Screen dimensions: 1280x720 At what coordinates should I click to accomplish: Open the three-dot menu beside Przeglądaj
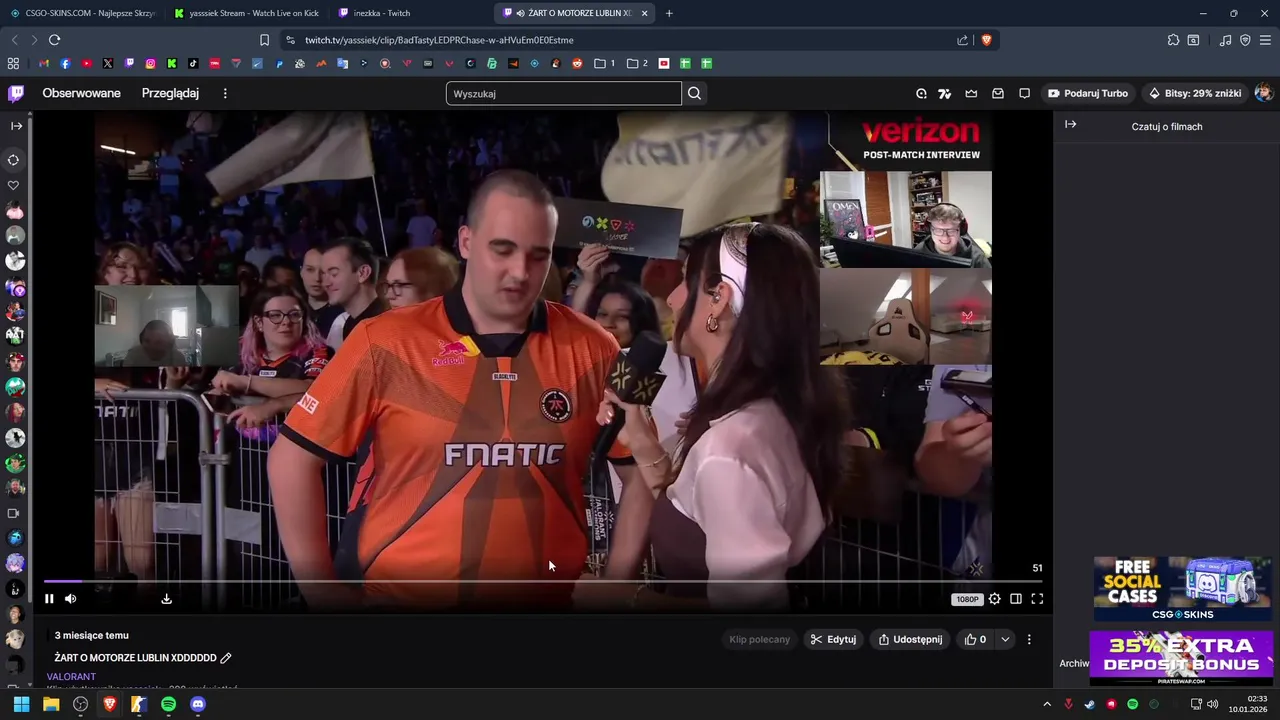tap(225, 93)
